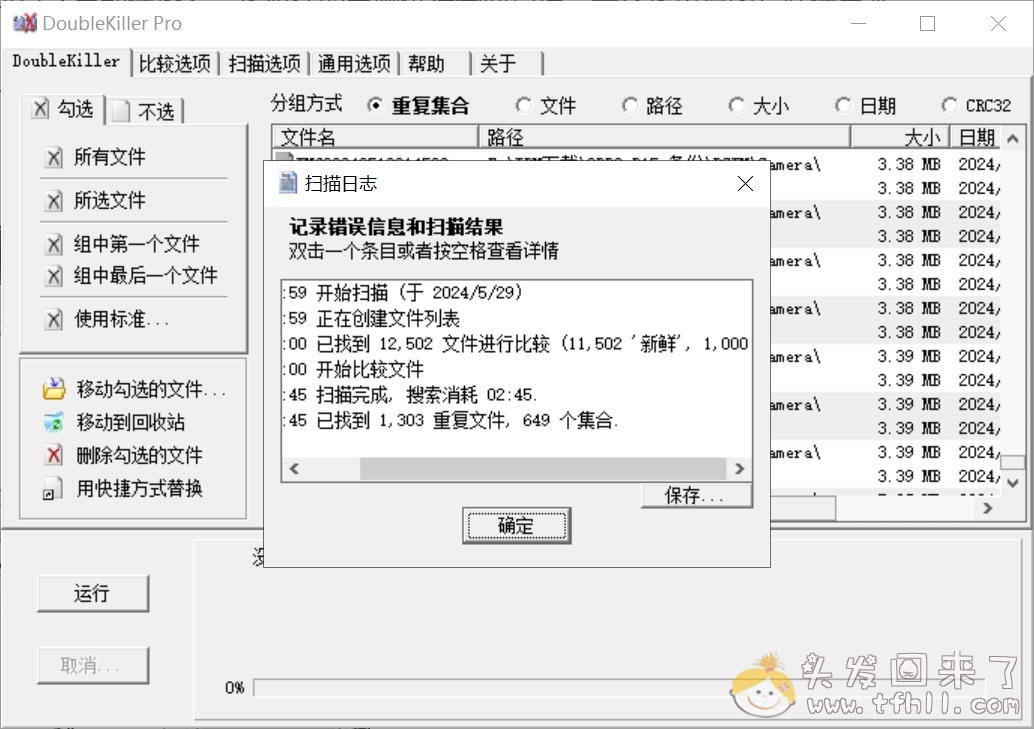The image size is (1034, 729).
Task: Click log's horizontal scrollbar left arrow
Action: coord(294,469)
